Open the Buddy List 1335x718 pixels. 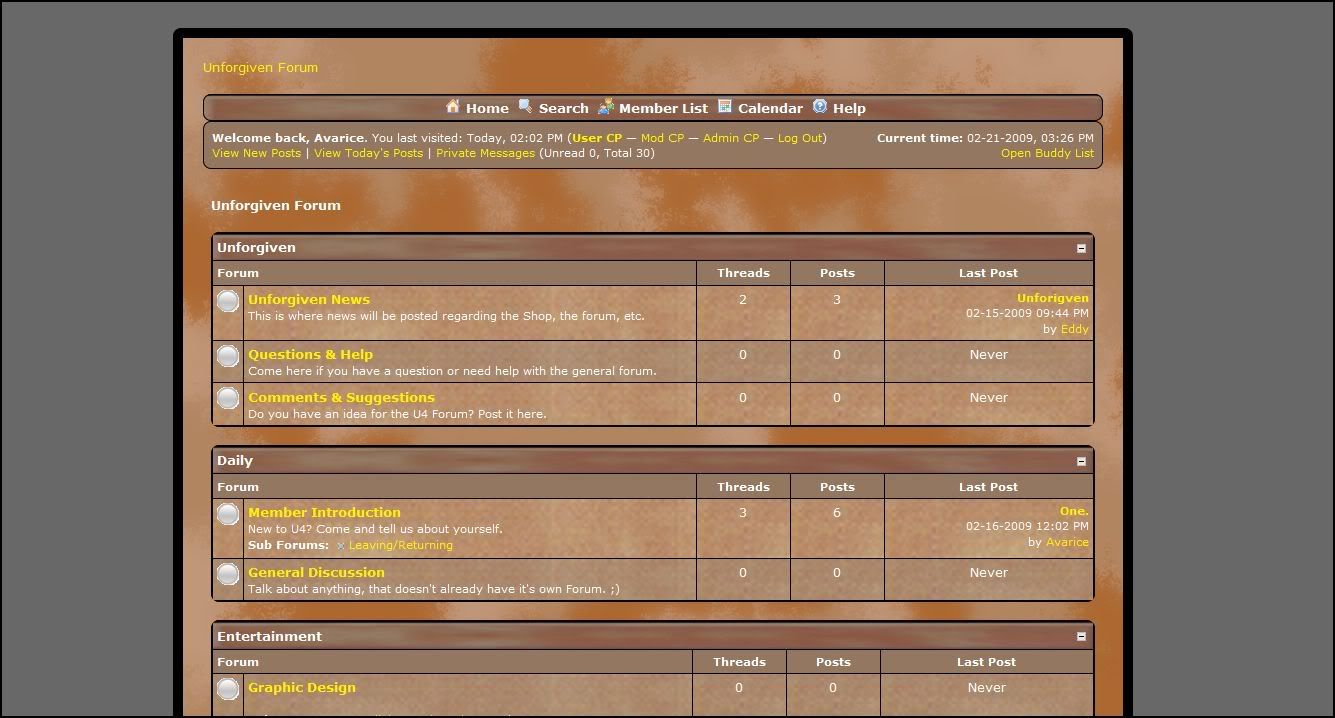coord(1047,153)
